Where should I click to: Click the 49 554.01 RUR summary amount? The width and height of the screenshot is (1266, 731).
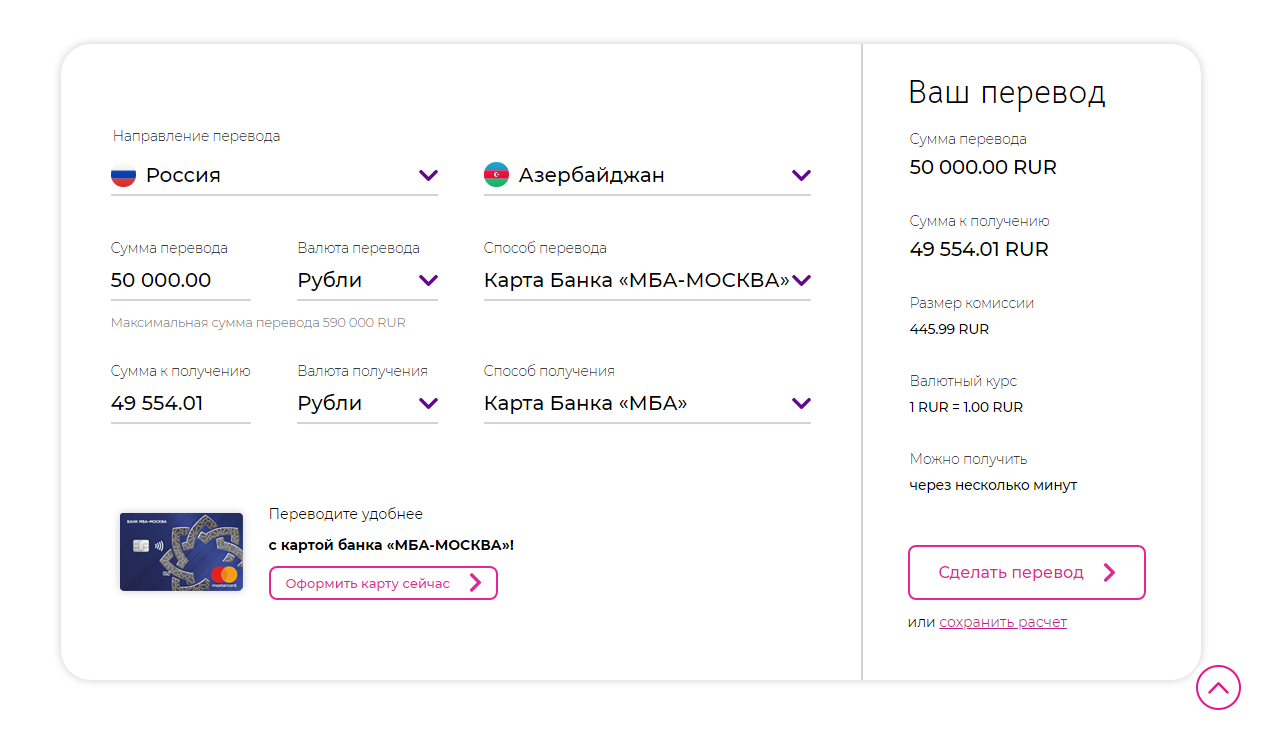click(x=979, y=249)
